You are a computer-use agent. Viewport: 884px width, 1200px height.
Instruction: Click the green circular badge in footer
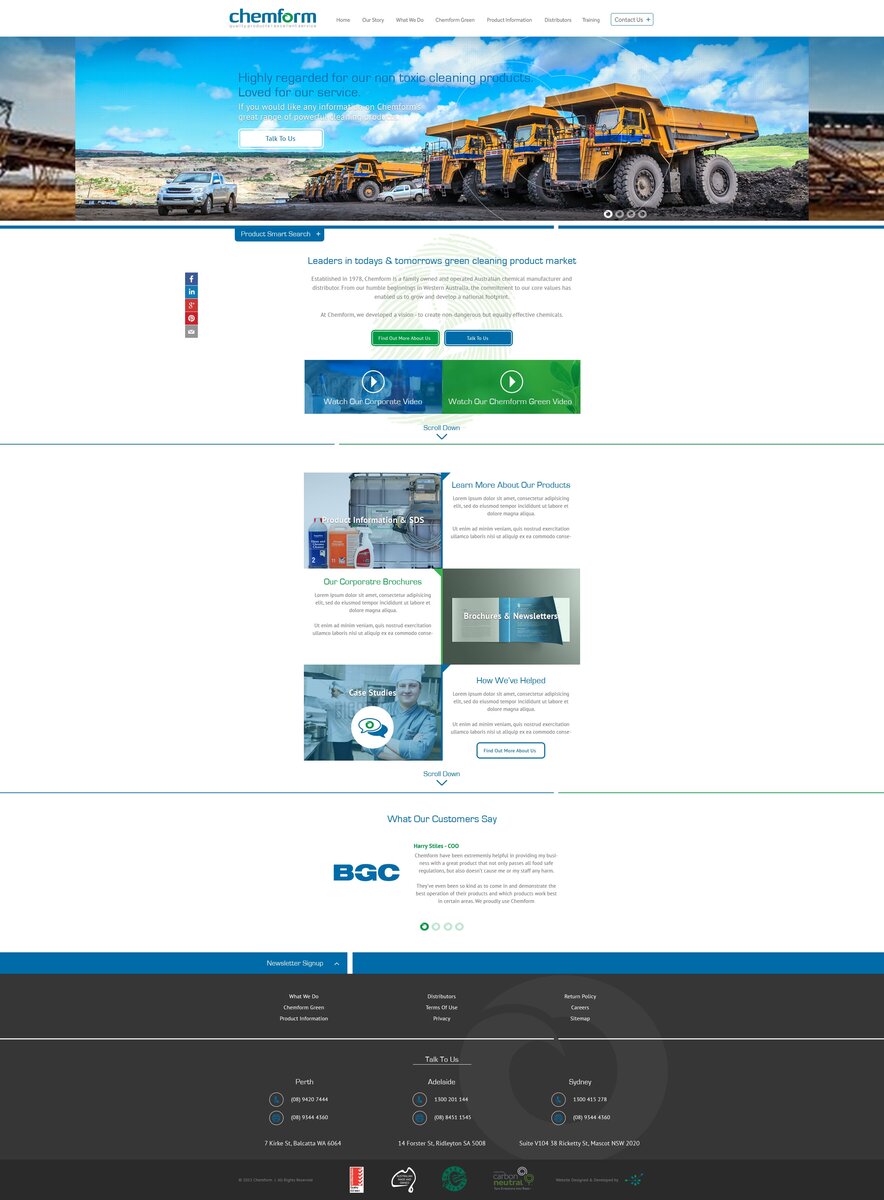454,1179
